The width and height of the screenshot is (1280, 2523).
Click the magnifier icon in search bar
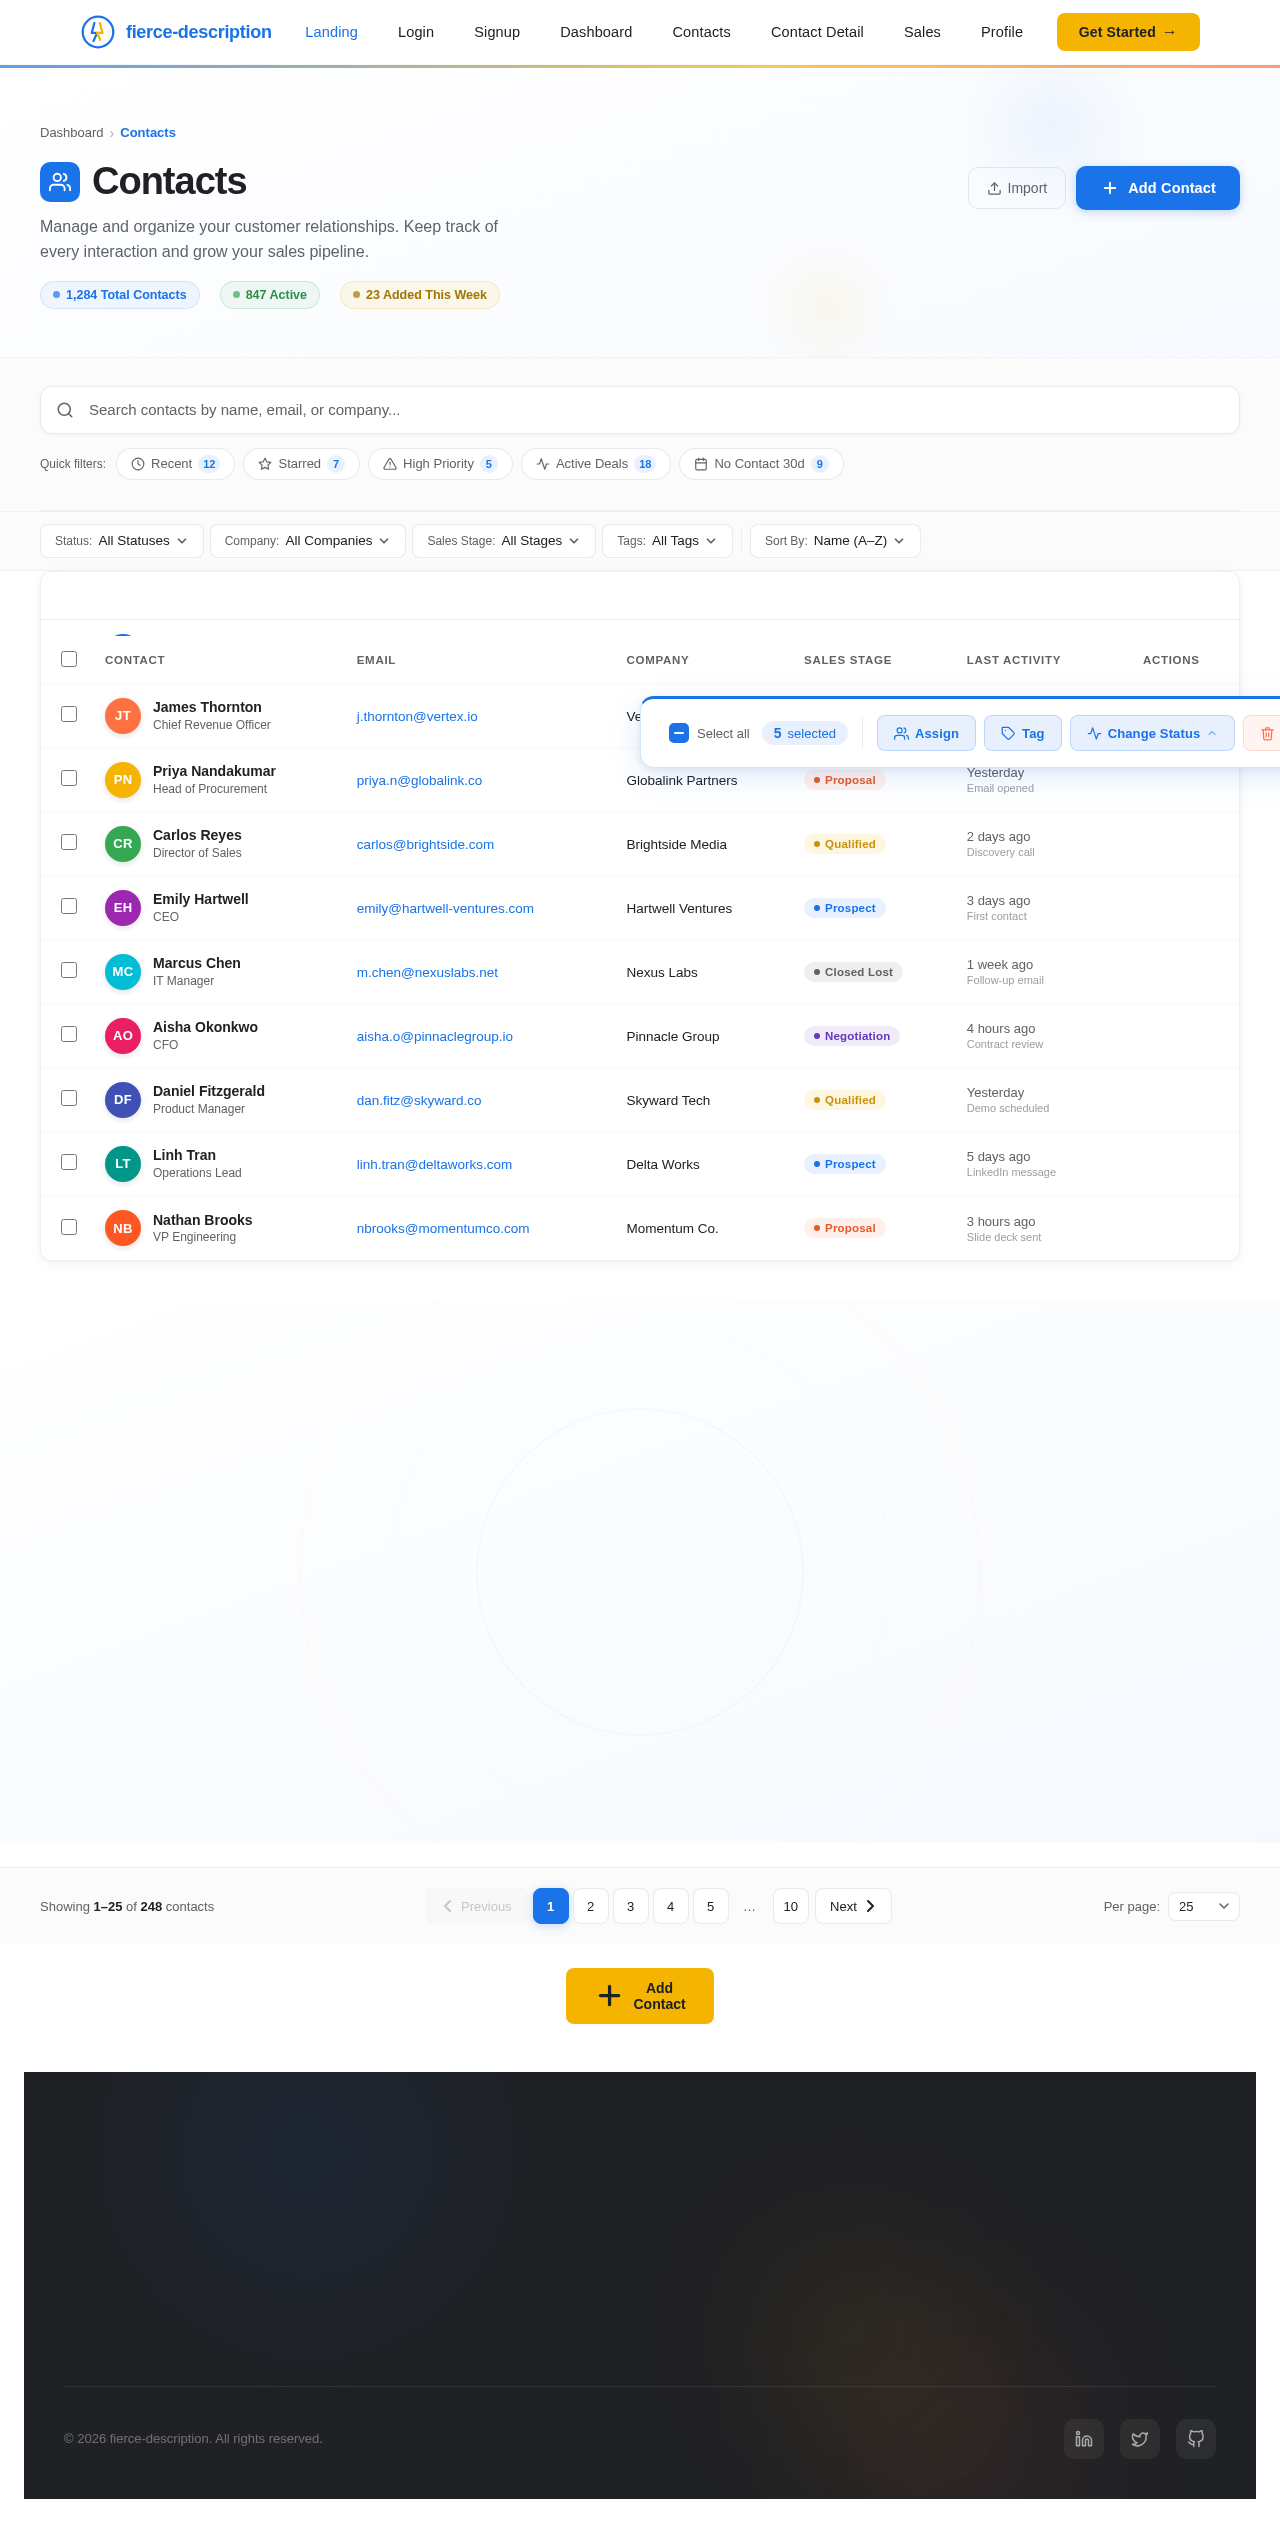point(65,410)
